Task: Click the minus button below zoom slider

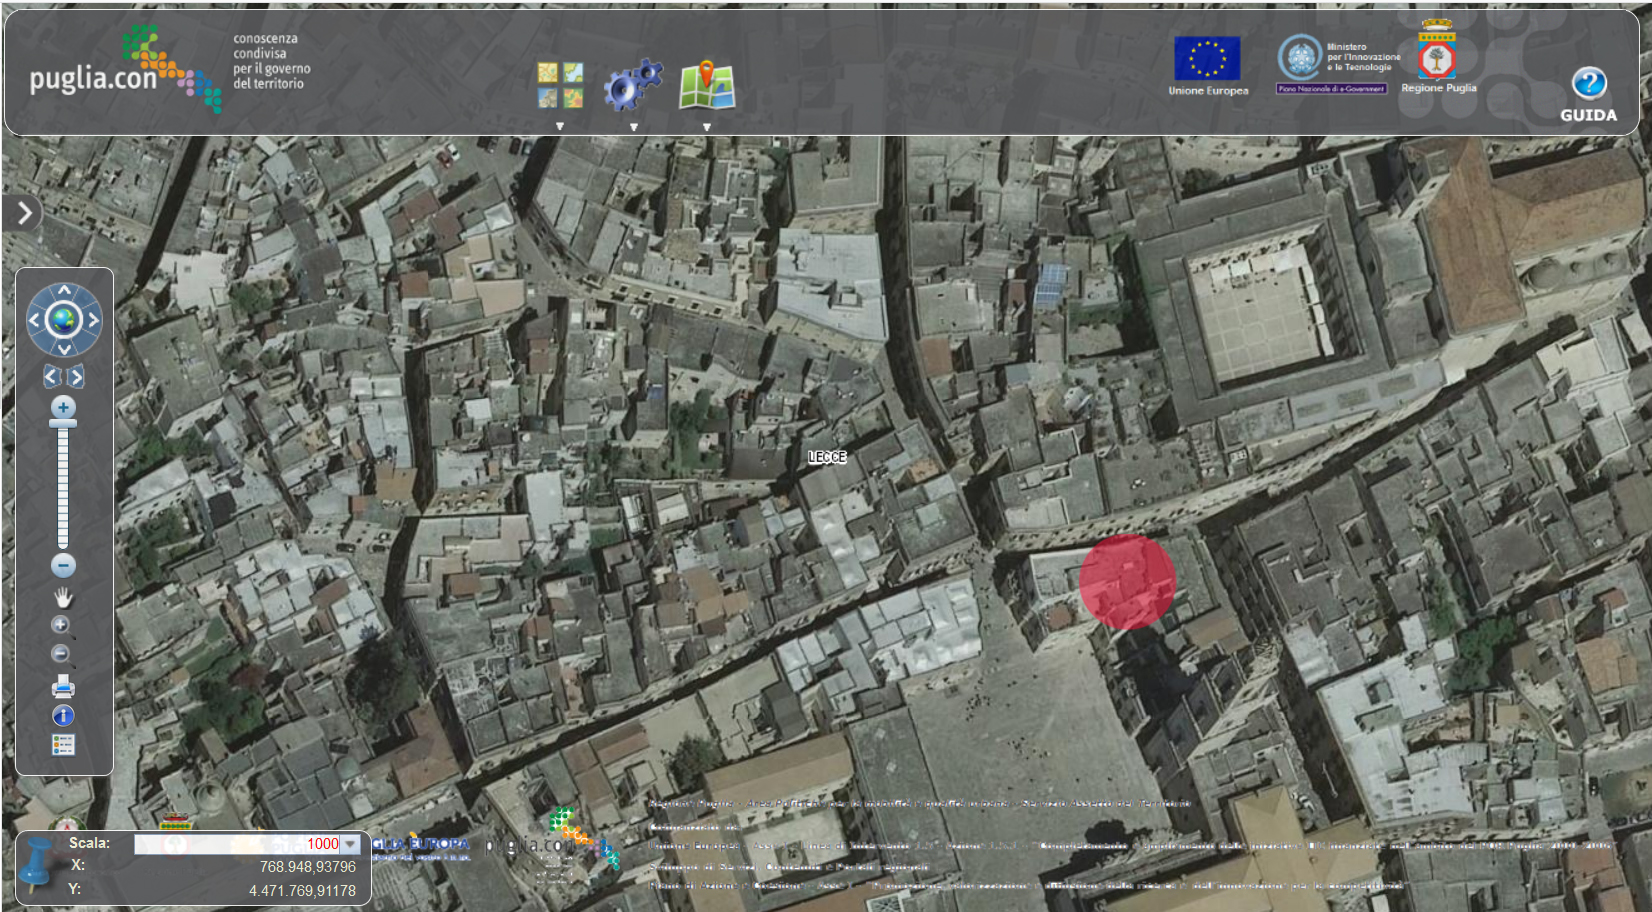Action: pos(63,566)
